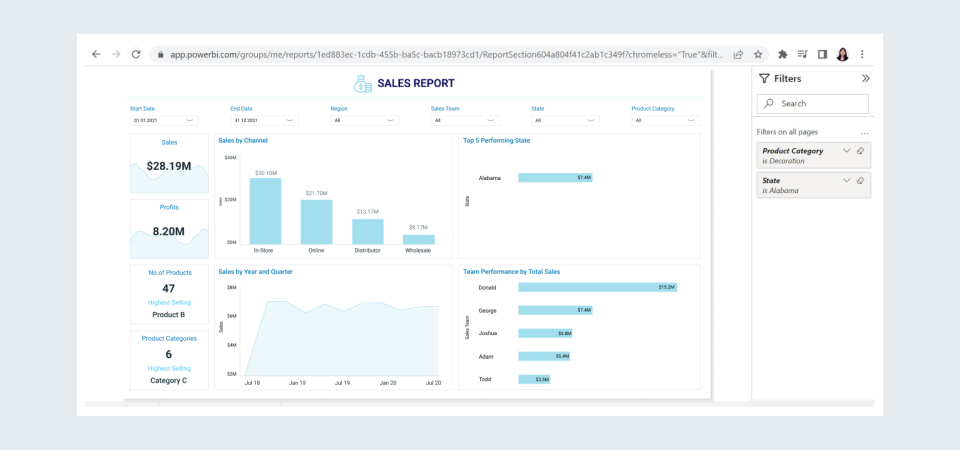Click the lock icon in address bar
Screen dimensions: 960x450
pos(161,54)
